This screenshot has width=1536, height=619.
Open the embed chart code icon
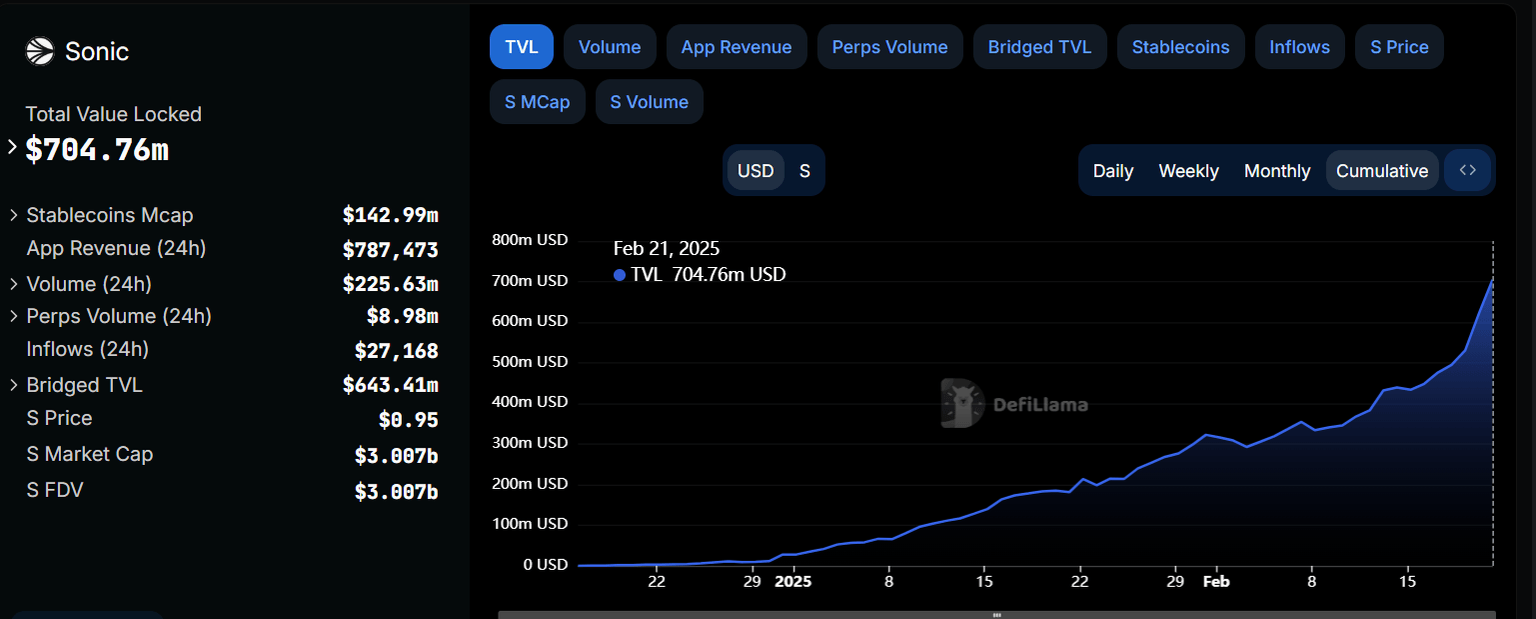1467,170
